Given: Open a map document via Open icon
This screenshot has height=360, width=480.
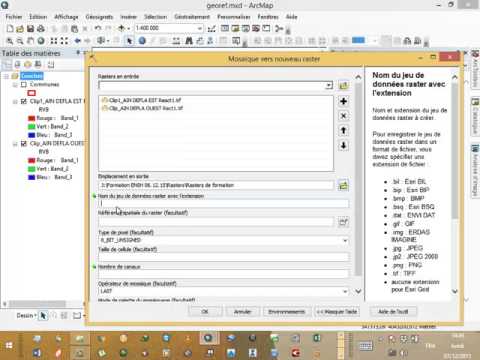Looking at the screenshot, I should pyautogui.click(x=20, y=29).
